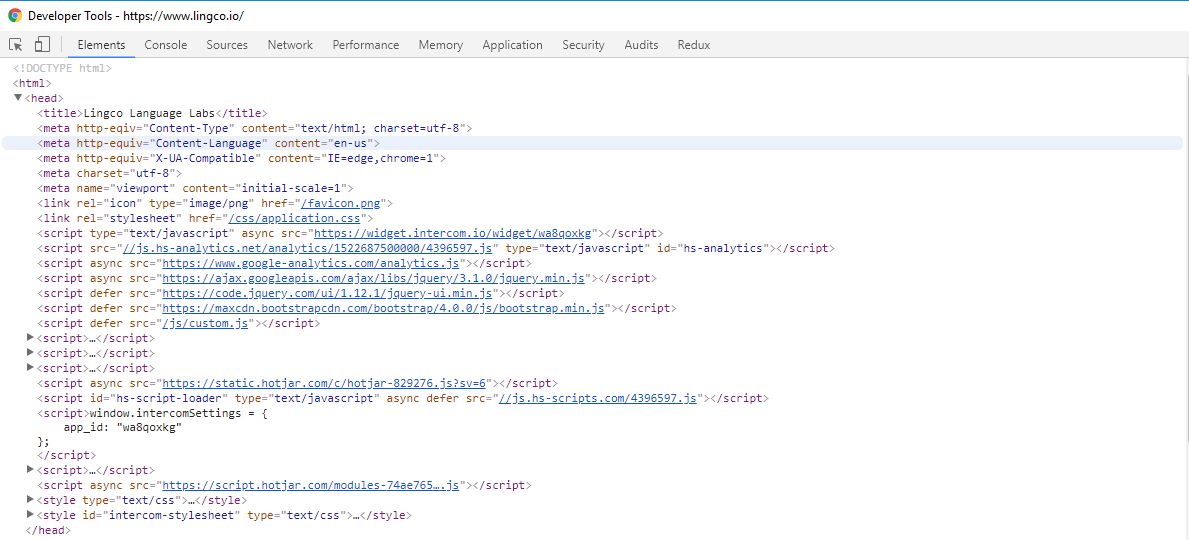Expand the intercom-stylesheet style node
The image size is (1189, 540).
tap(30, 515)
